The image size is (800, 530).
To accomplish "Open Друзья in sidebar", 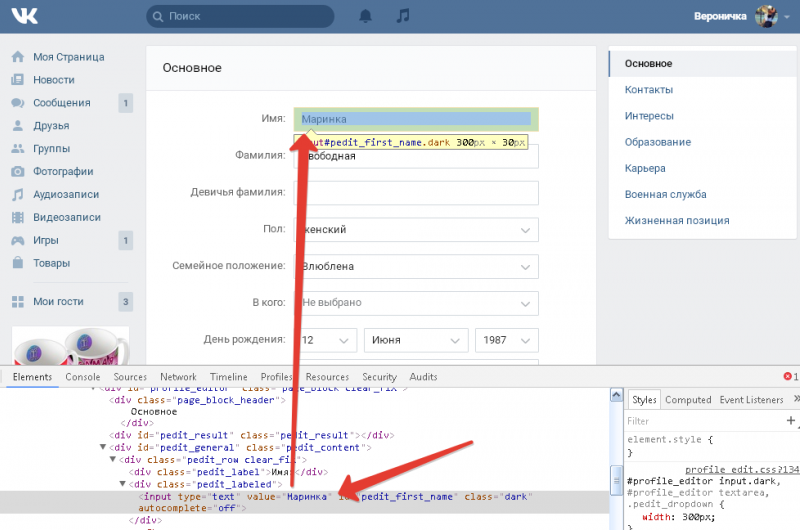I will 51,126.
